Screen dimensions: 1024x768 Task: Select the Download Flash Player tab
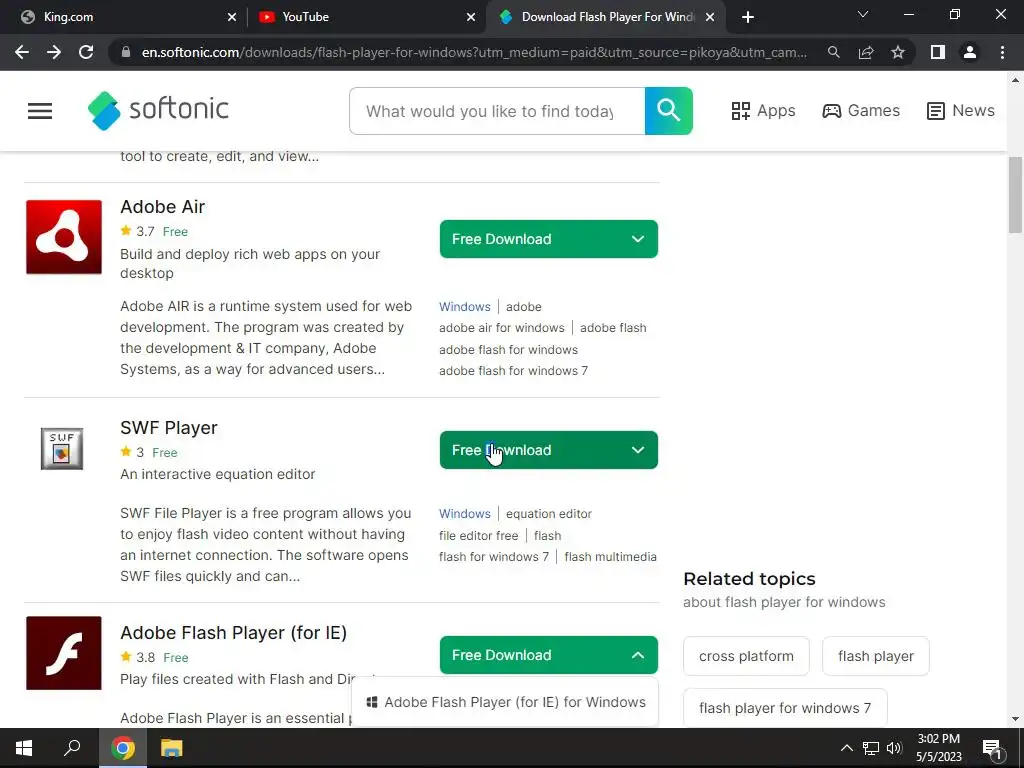pyautogui.click(x=604, y=17)
